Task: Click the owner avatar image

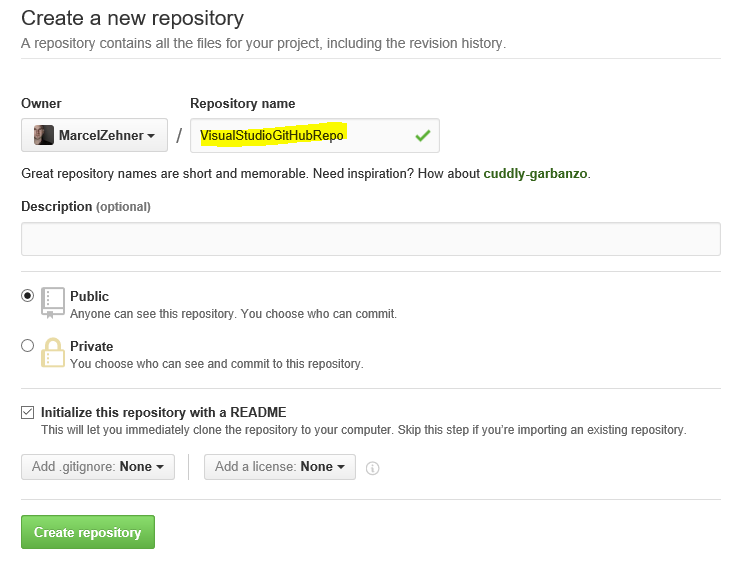Action: point(44,135)
